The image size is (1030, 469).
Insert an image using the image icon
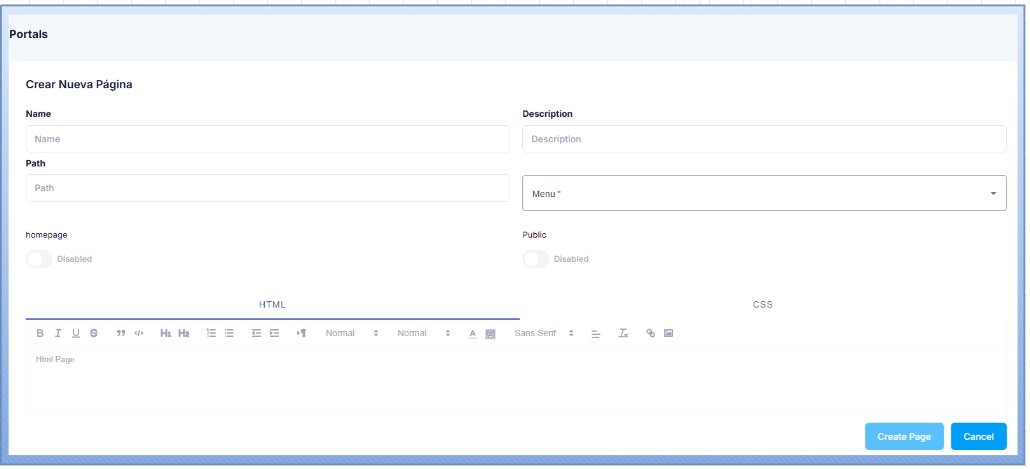point(668,333)
